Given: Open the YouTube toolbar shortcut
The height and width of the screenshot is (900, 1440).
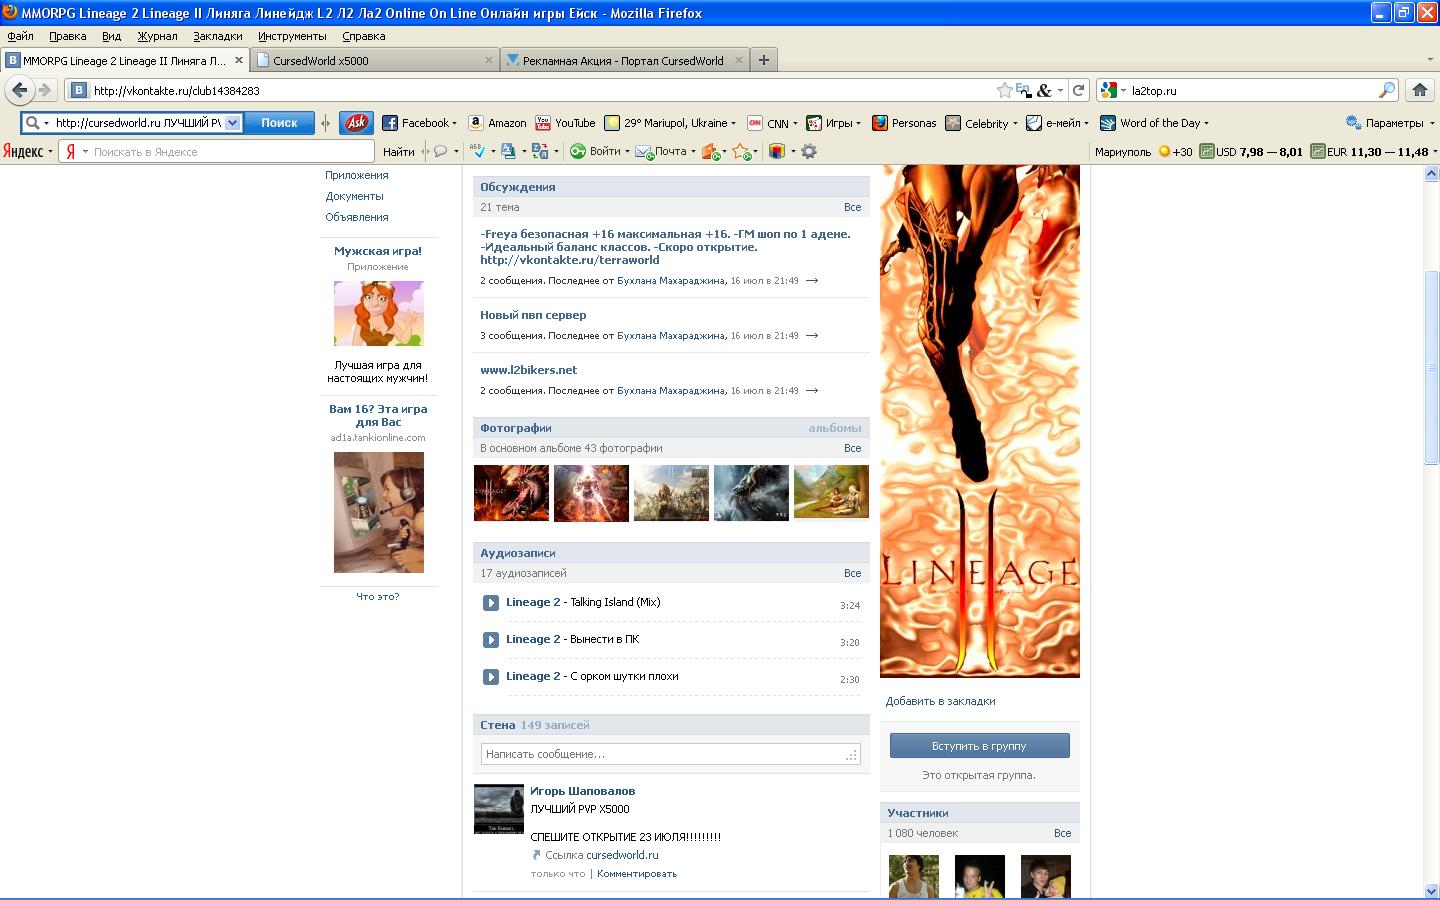Looking at the screenshot, I should tap(565, 123).
